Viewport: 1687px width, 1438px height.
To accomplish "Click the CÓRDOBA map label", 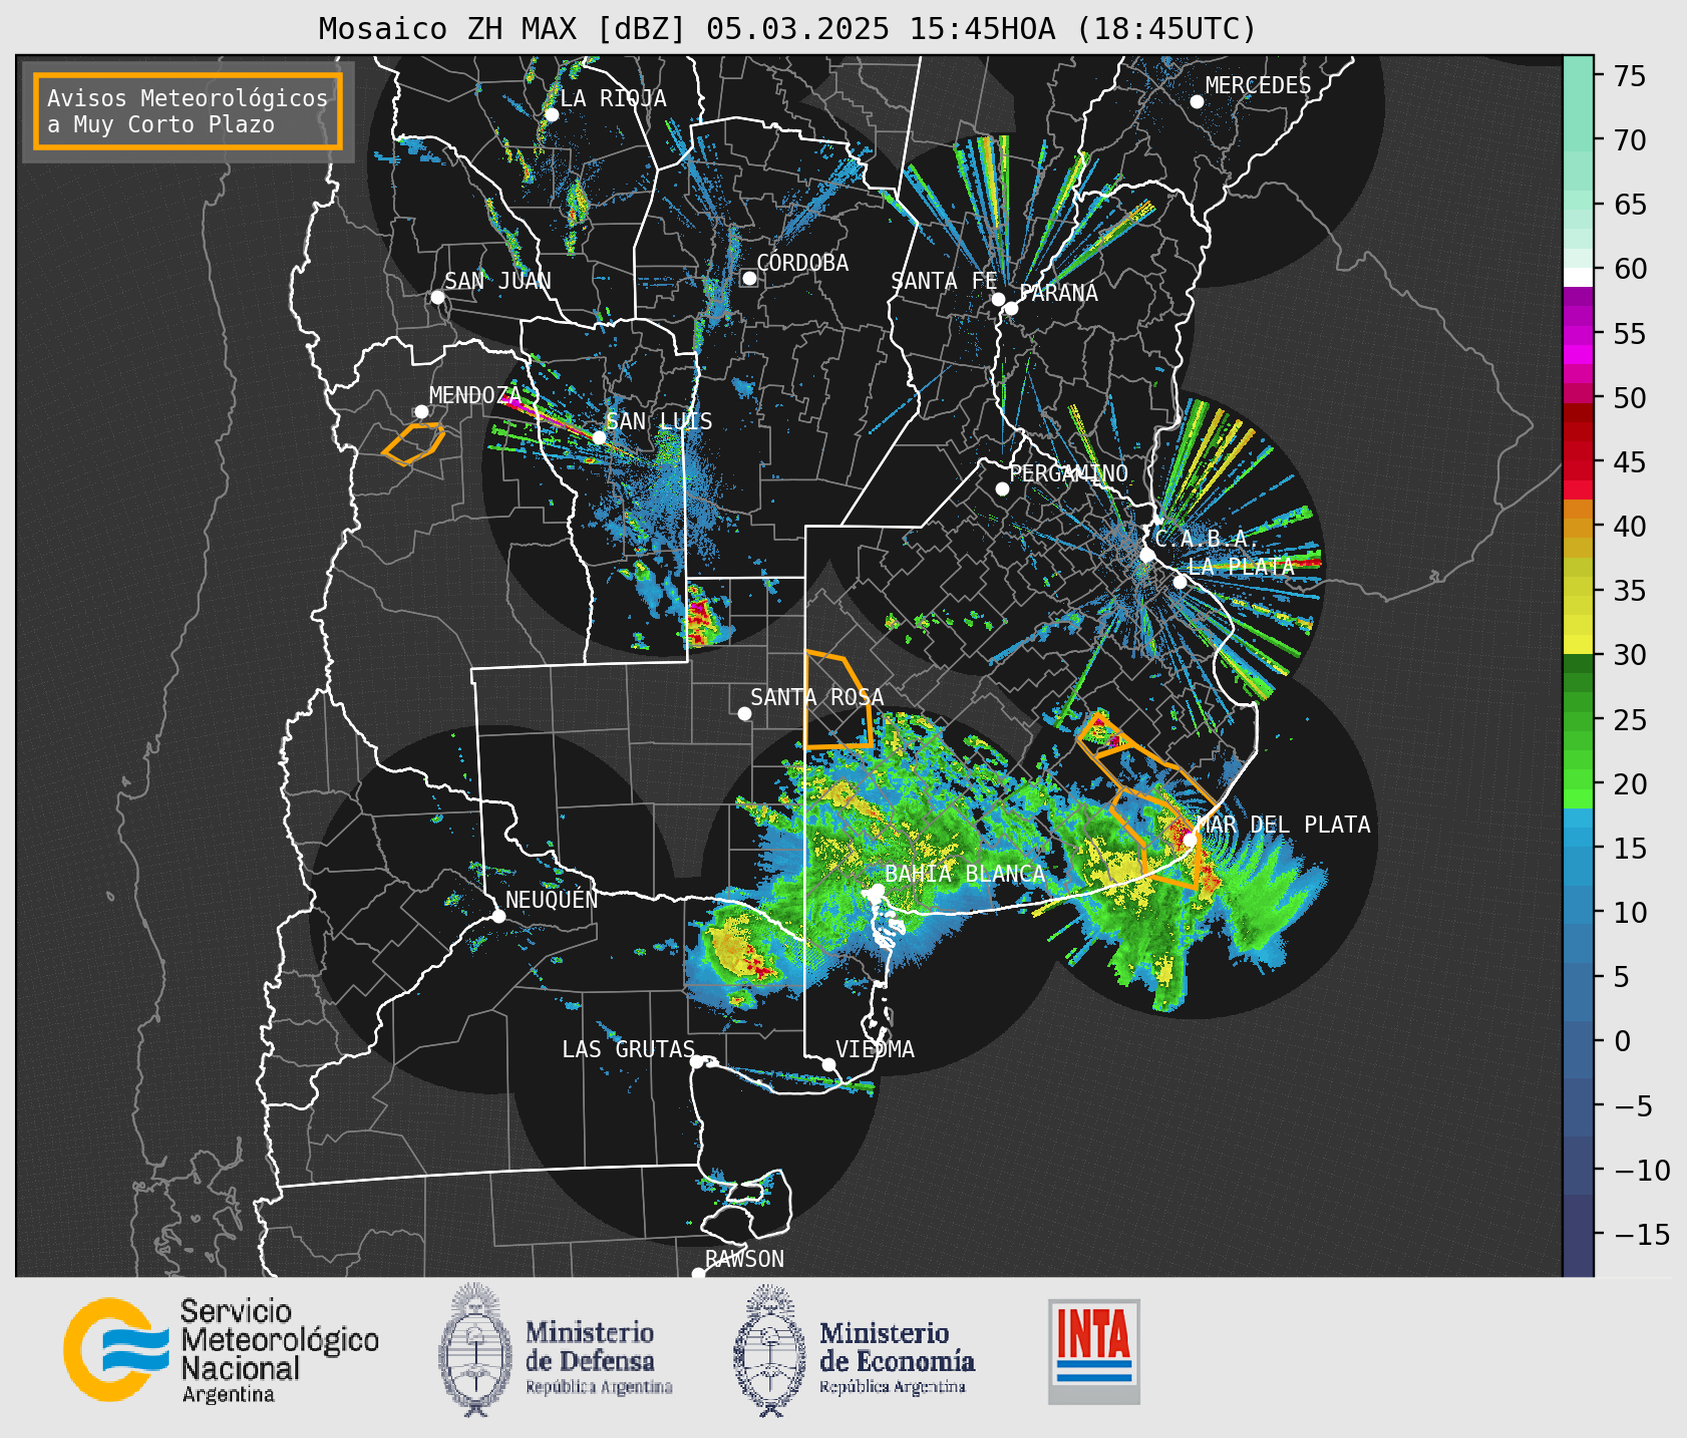I will [802, 262].
